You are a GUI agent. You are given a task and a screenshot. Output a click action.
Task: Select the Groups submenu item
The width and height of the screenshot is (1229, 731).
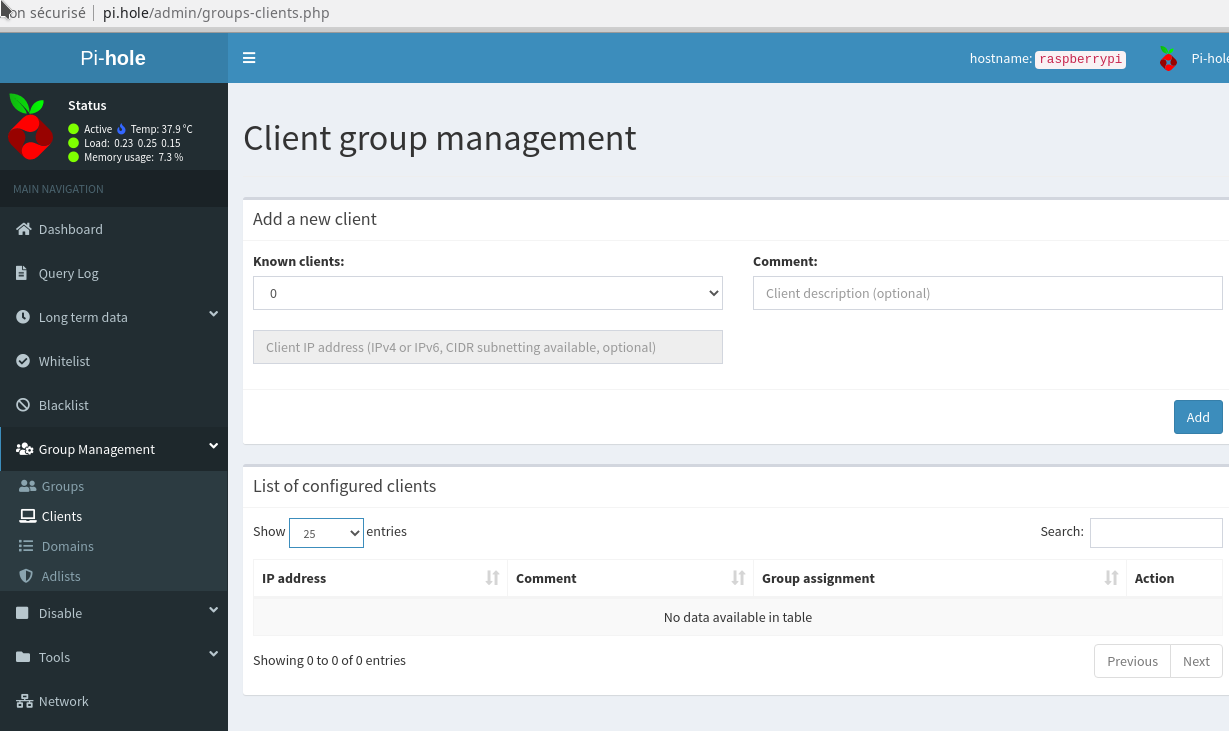point(114,486)
